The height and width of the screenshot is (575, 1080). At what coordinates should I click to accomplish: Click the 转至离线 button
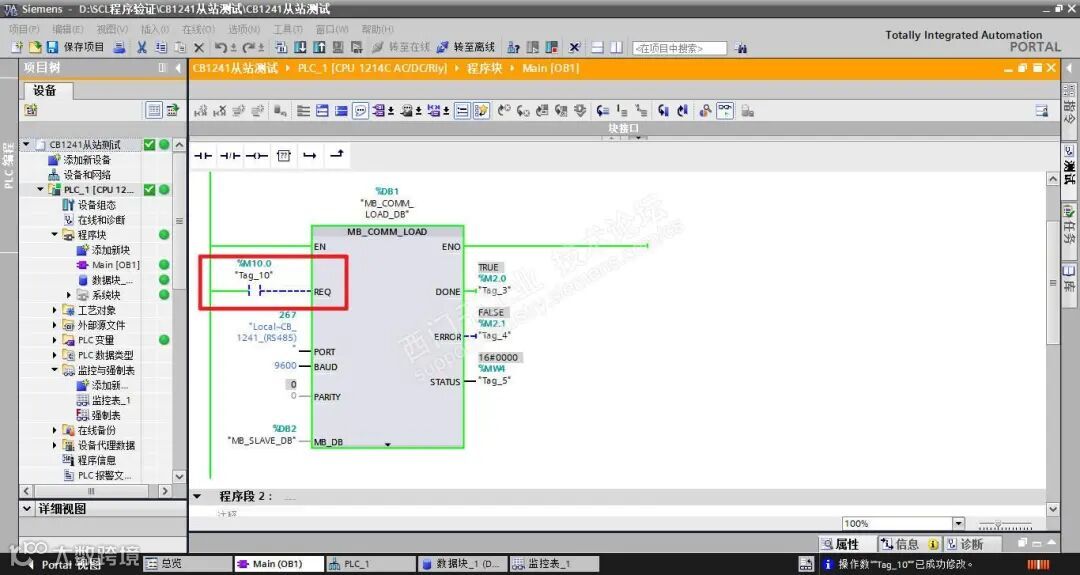[466, 47]
